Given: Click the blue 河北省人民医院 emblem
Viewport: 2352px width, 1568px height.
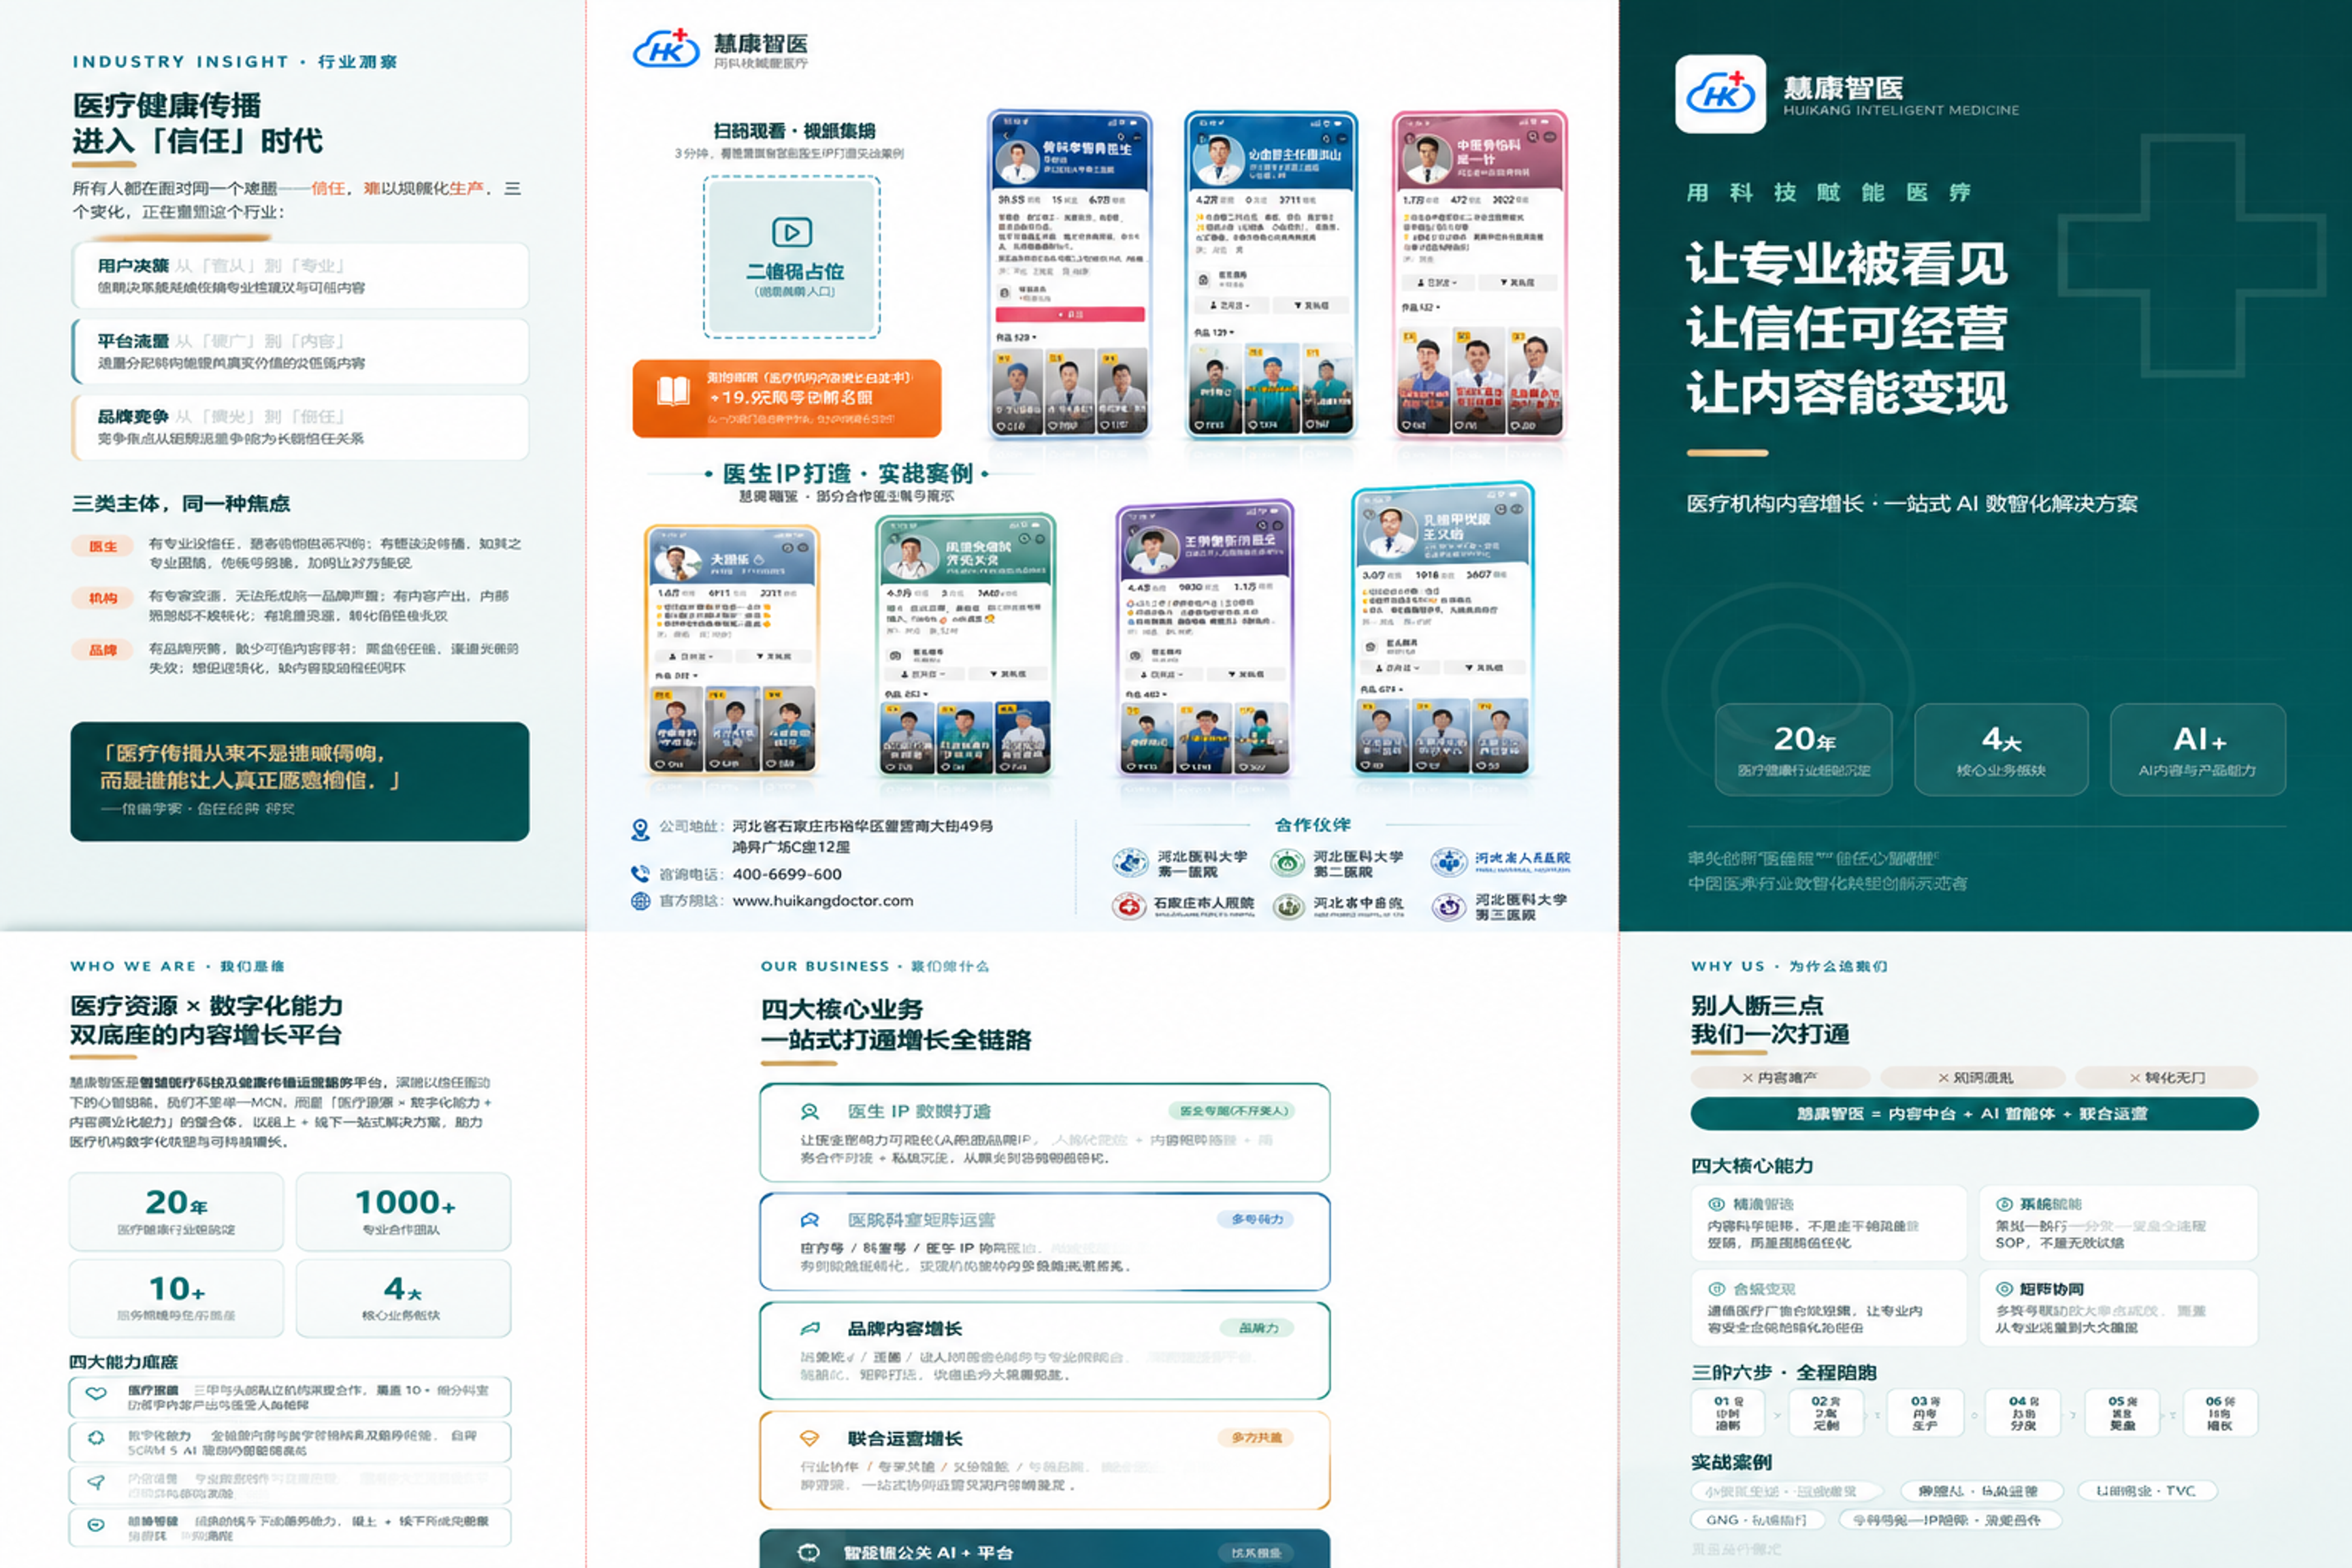Looking at the screenshot, I should (1448, 862).
